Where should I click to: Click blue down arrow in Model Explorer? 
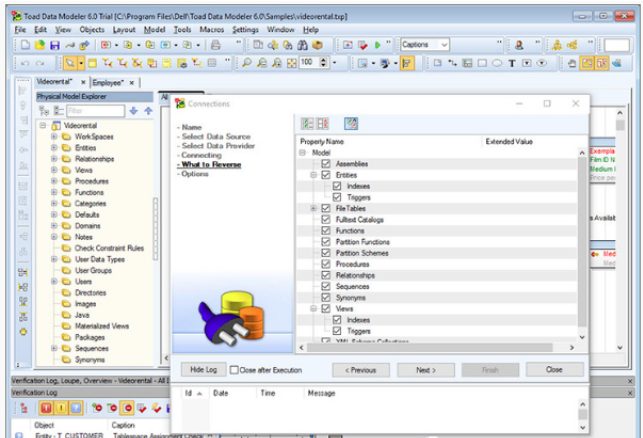(133, 111)
